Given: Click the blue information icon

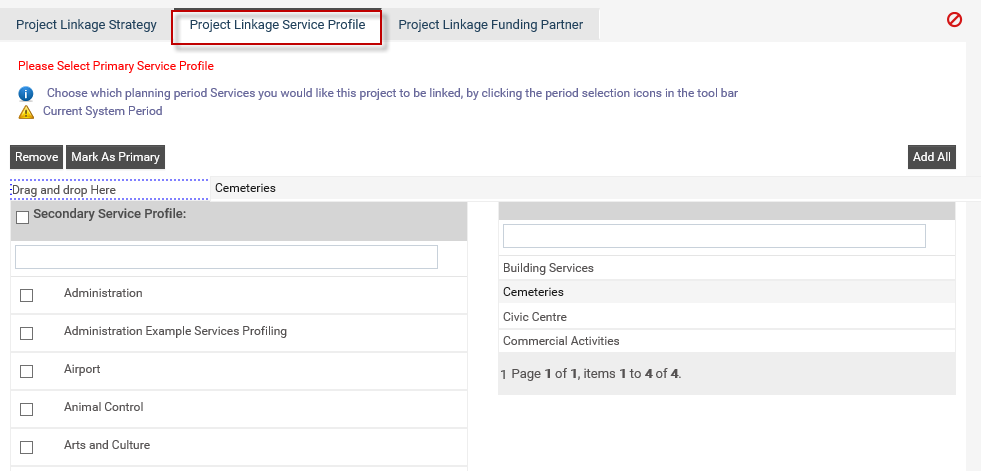Looking at the screenshot, I should pos(26,94).
